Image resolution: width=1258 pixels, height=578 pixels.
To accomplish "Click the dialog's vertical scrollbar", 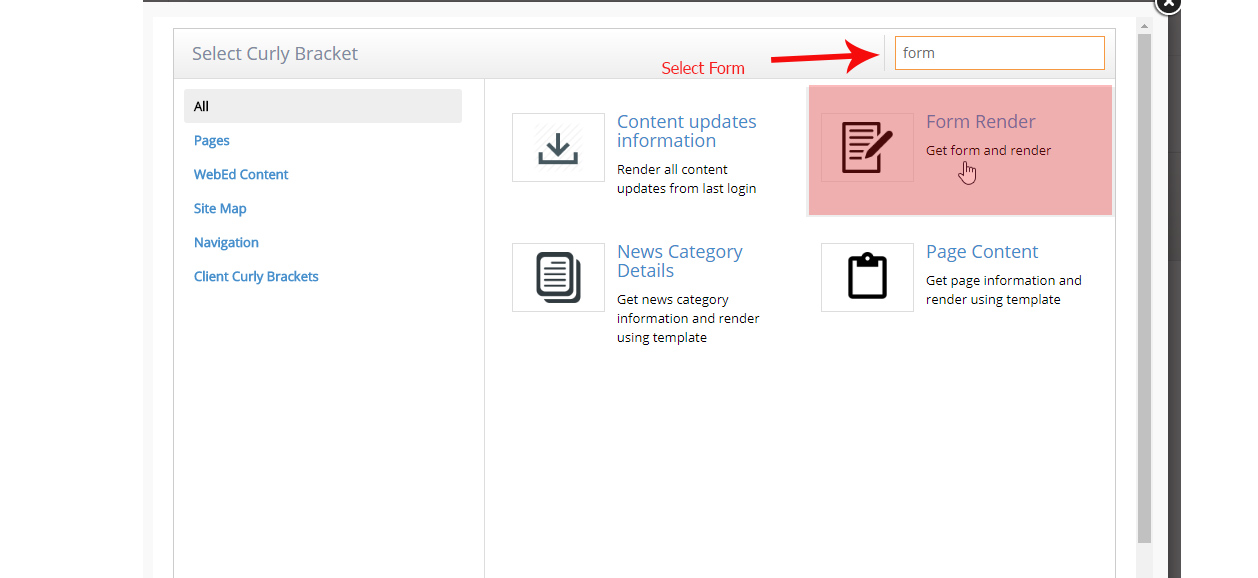I will (x=1144, y=290).
